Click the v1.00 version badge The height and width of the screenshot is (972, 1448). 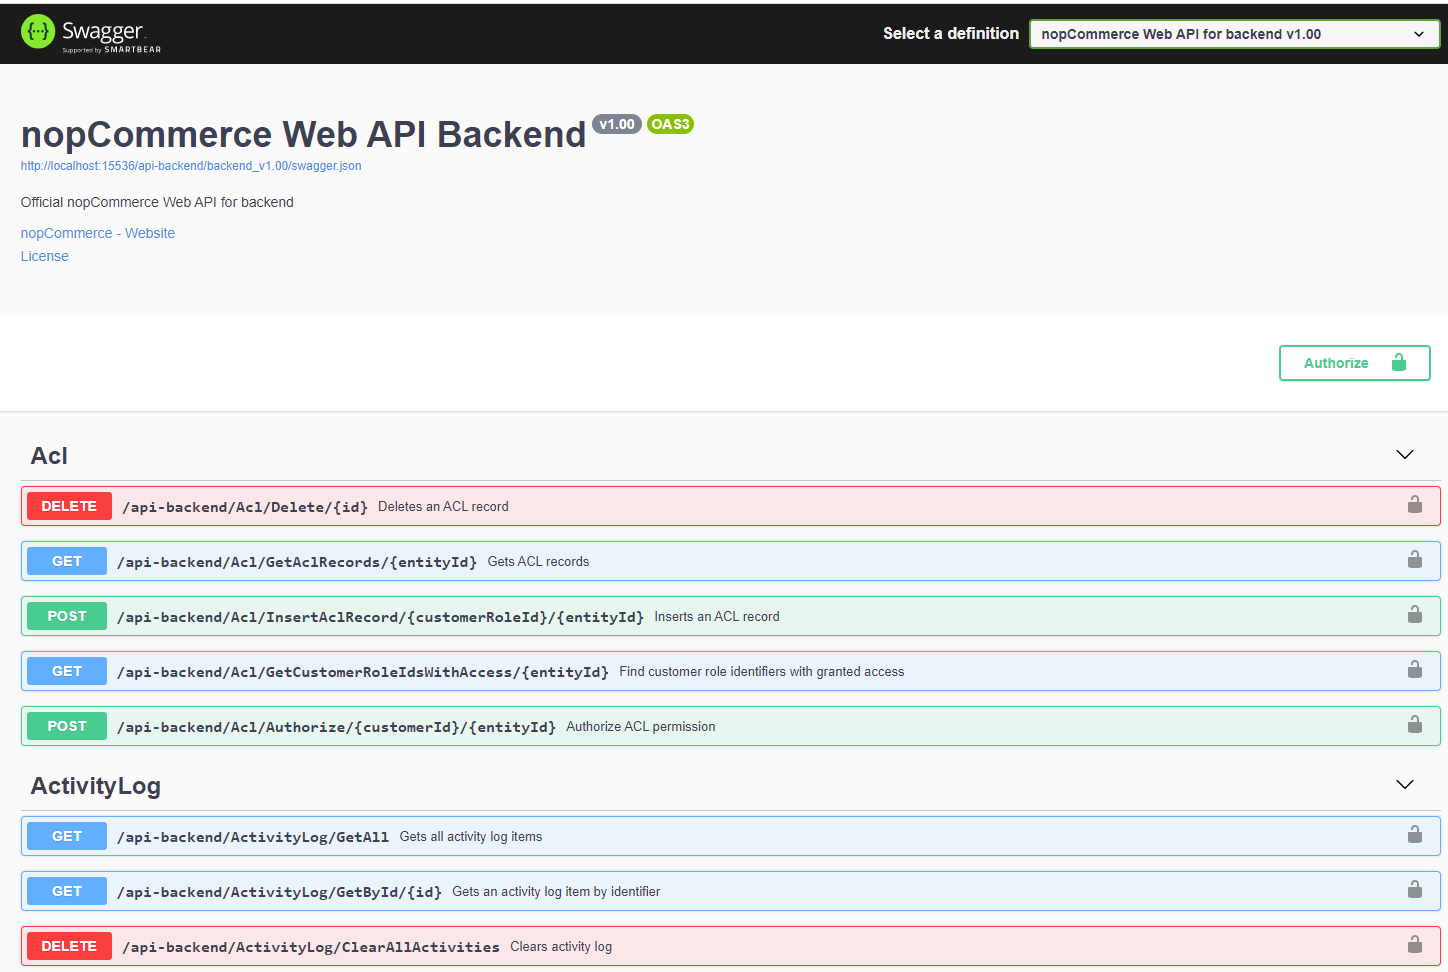617,124
